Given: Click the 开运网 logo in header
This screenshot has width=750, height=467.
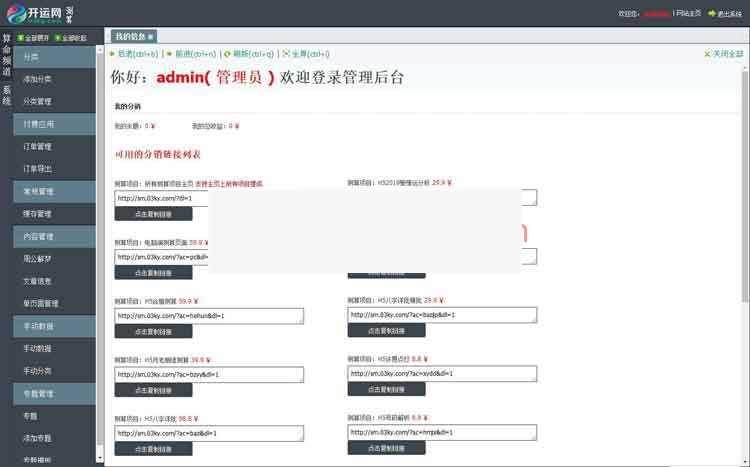Looking at the screenshot, I should (40, 13).
